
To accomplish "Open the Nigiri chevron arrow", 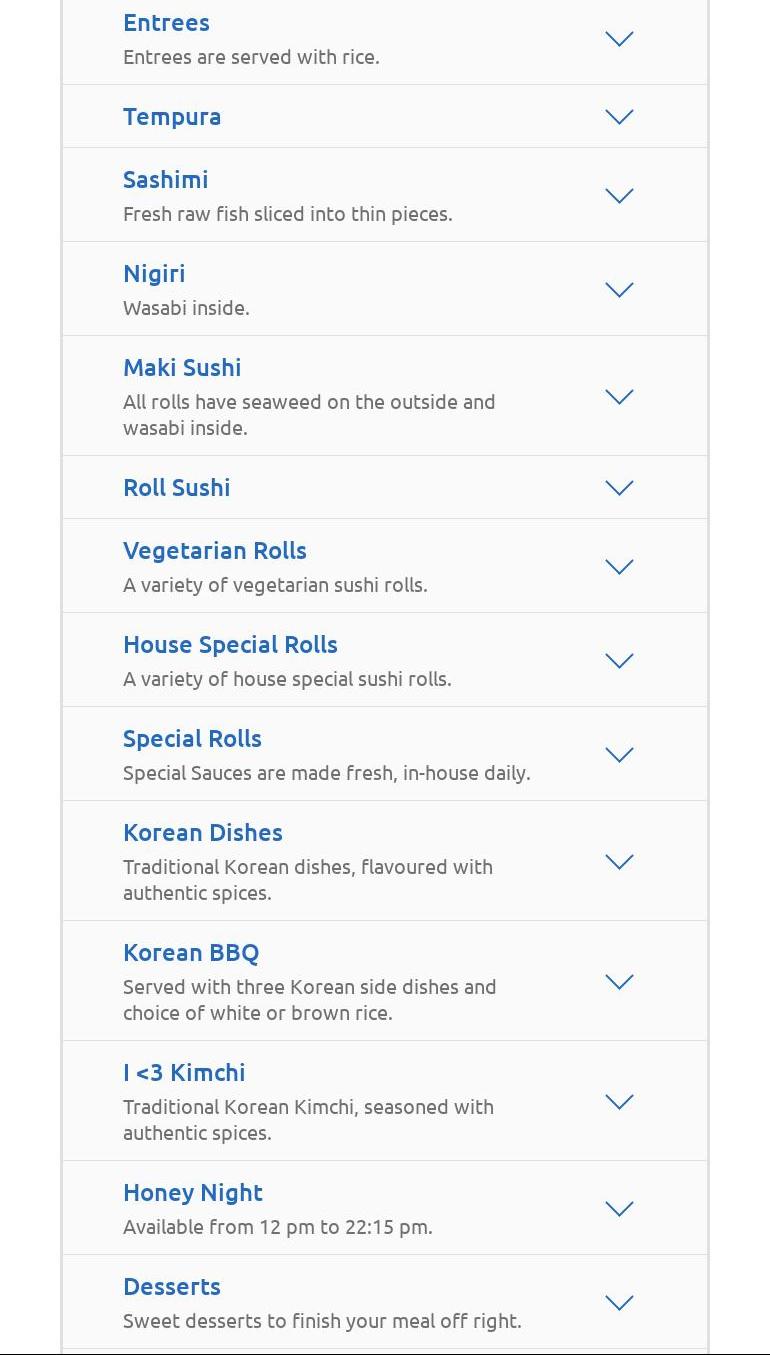I will click(620, 290).
